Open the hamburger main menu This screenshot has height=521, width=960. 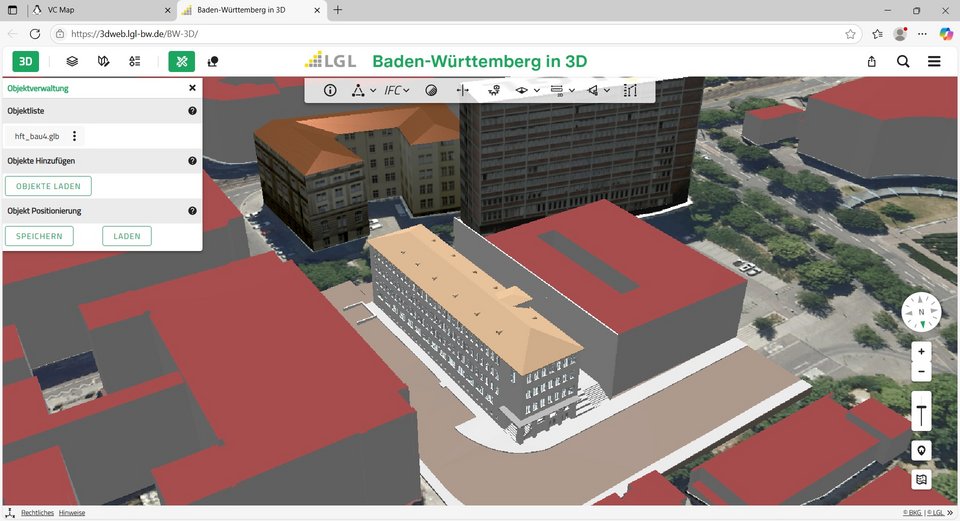(x=934, y=61)
